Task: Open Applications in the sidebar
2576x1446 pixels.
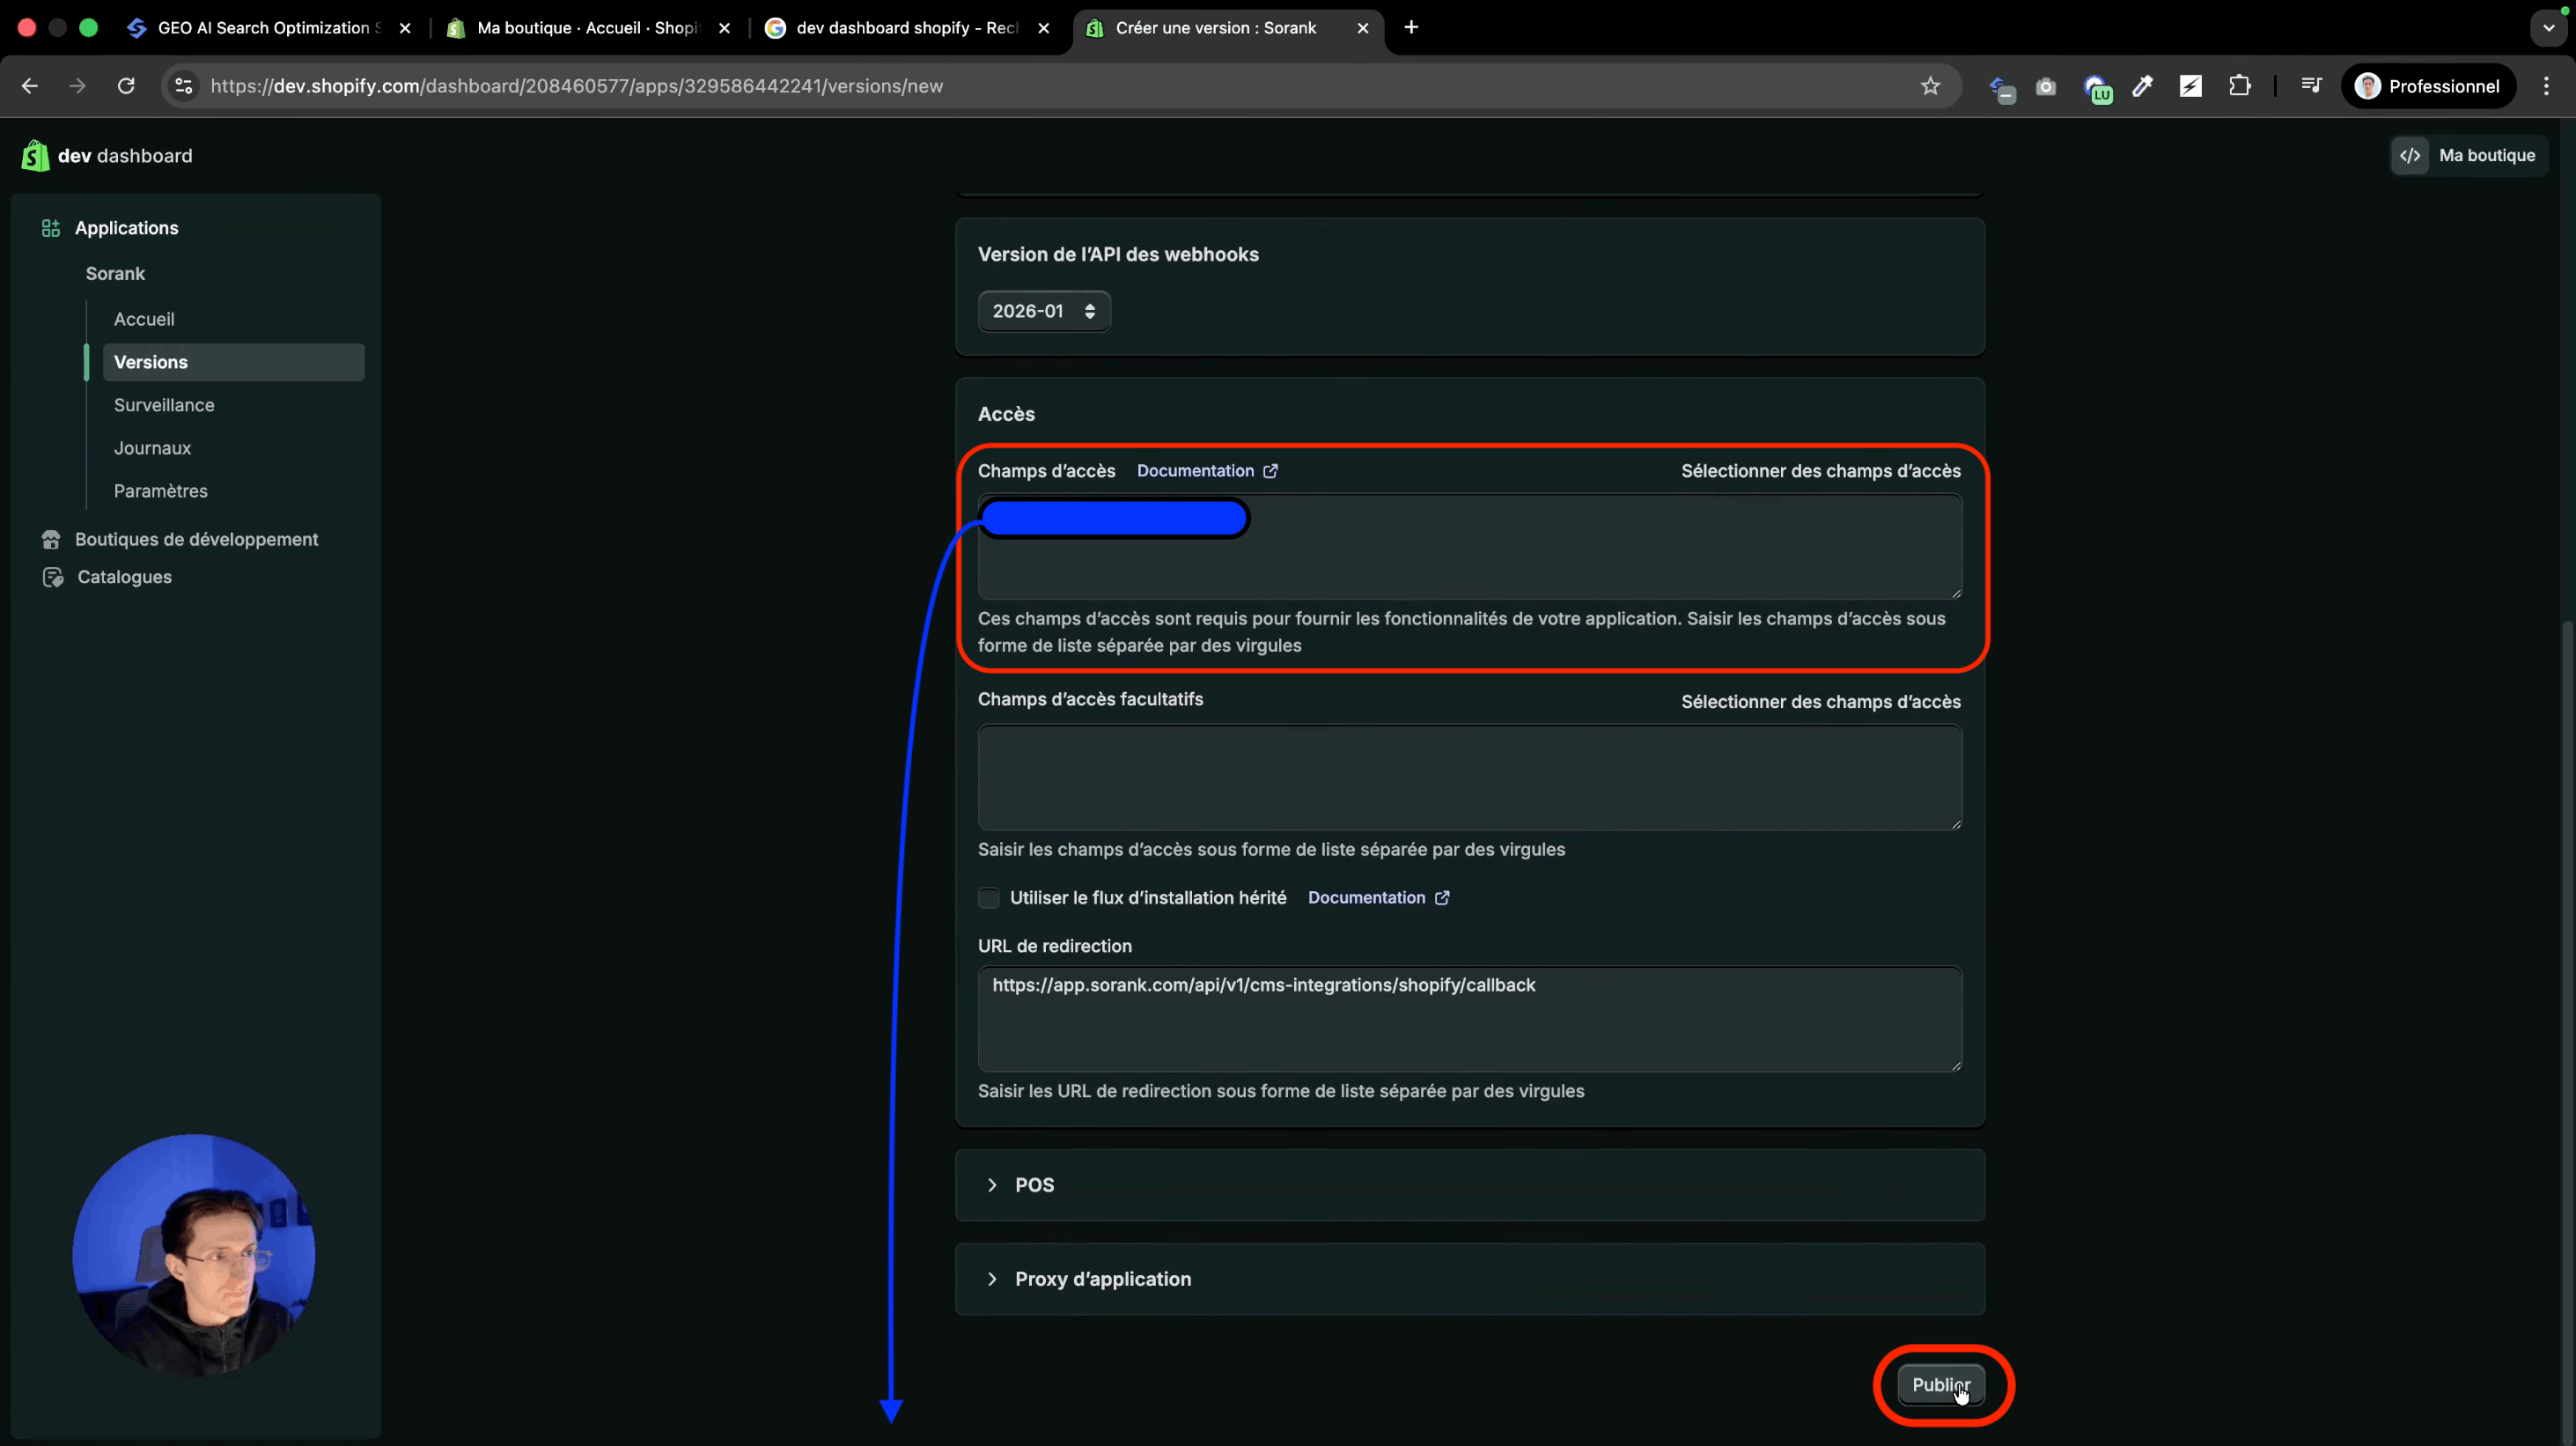Action: click(x=126, y=228)
